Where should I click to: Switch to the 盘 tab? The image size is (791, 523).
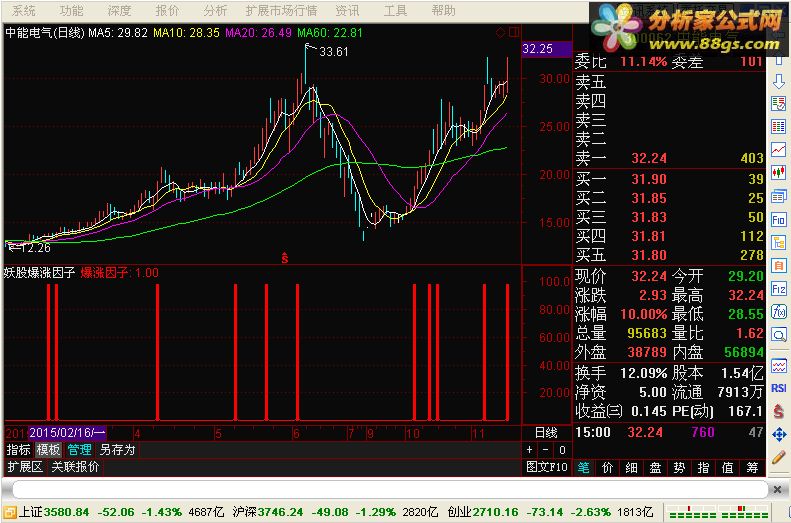[655, 468]
